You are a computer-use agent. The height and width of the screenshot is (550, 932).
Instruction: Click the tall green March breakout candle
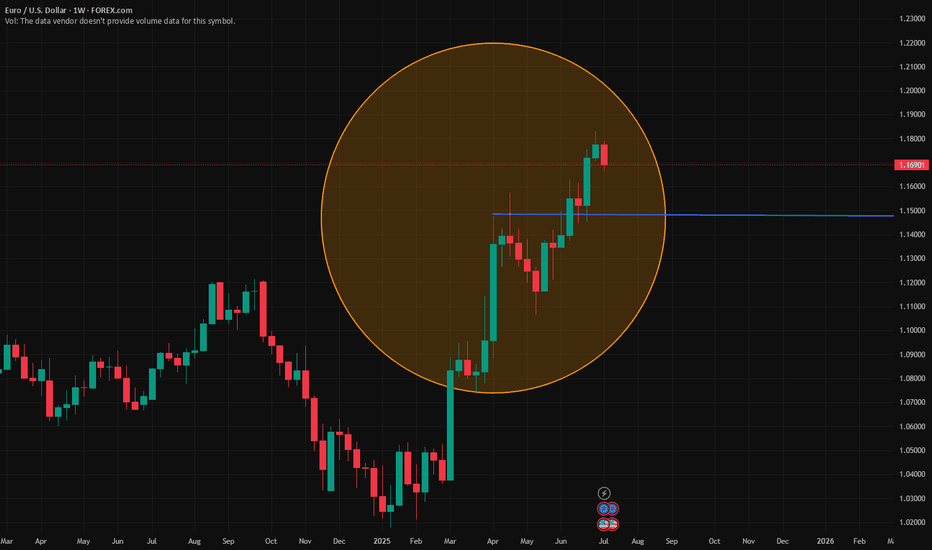coord(451,425)
